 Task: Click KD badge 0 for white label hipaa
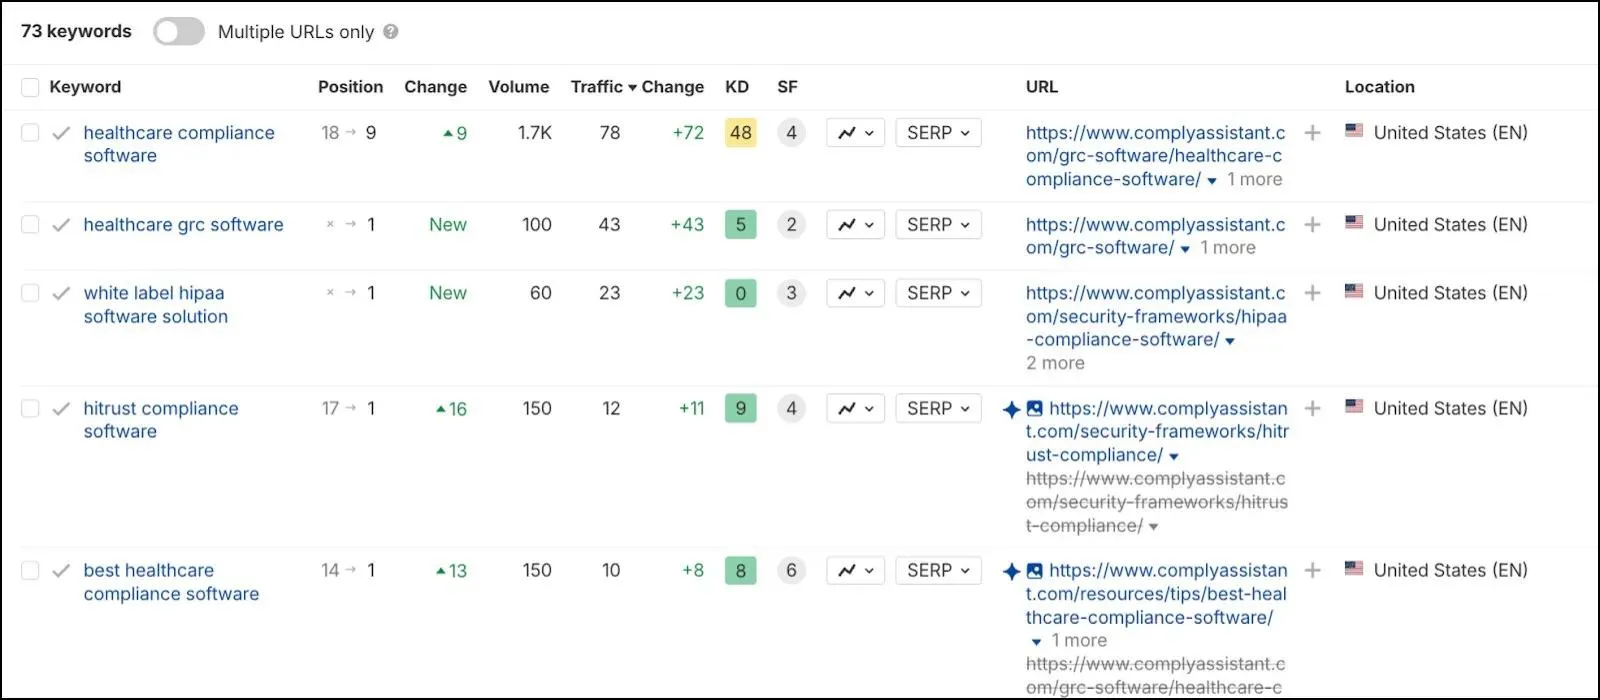click(741, 293)
